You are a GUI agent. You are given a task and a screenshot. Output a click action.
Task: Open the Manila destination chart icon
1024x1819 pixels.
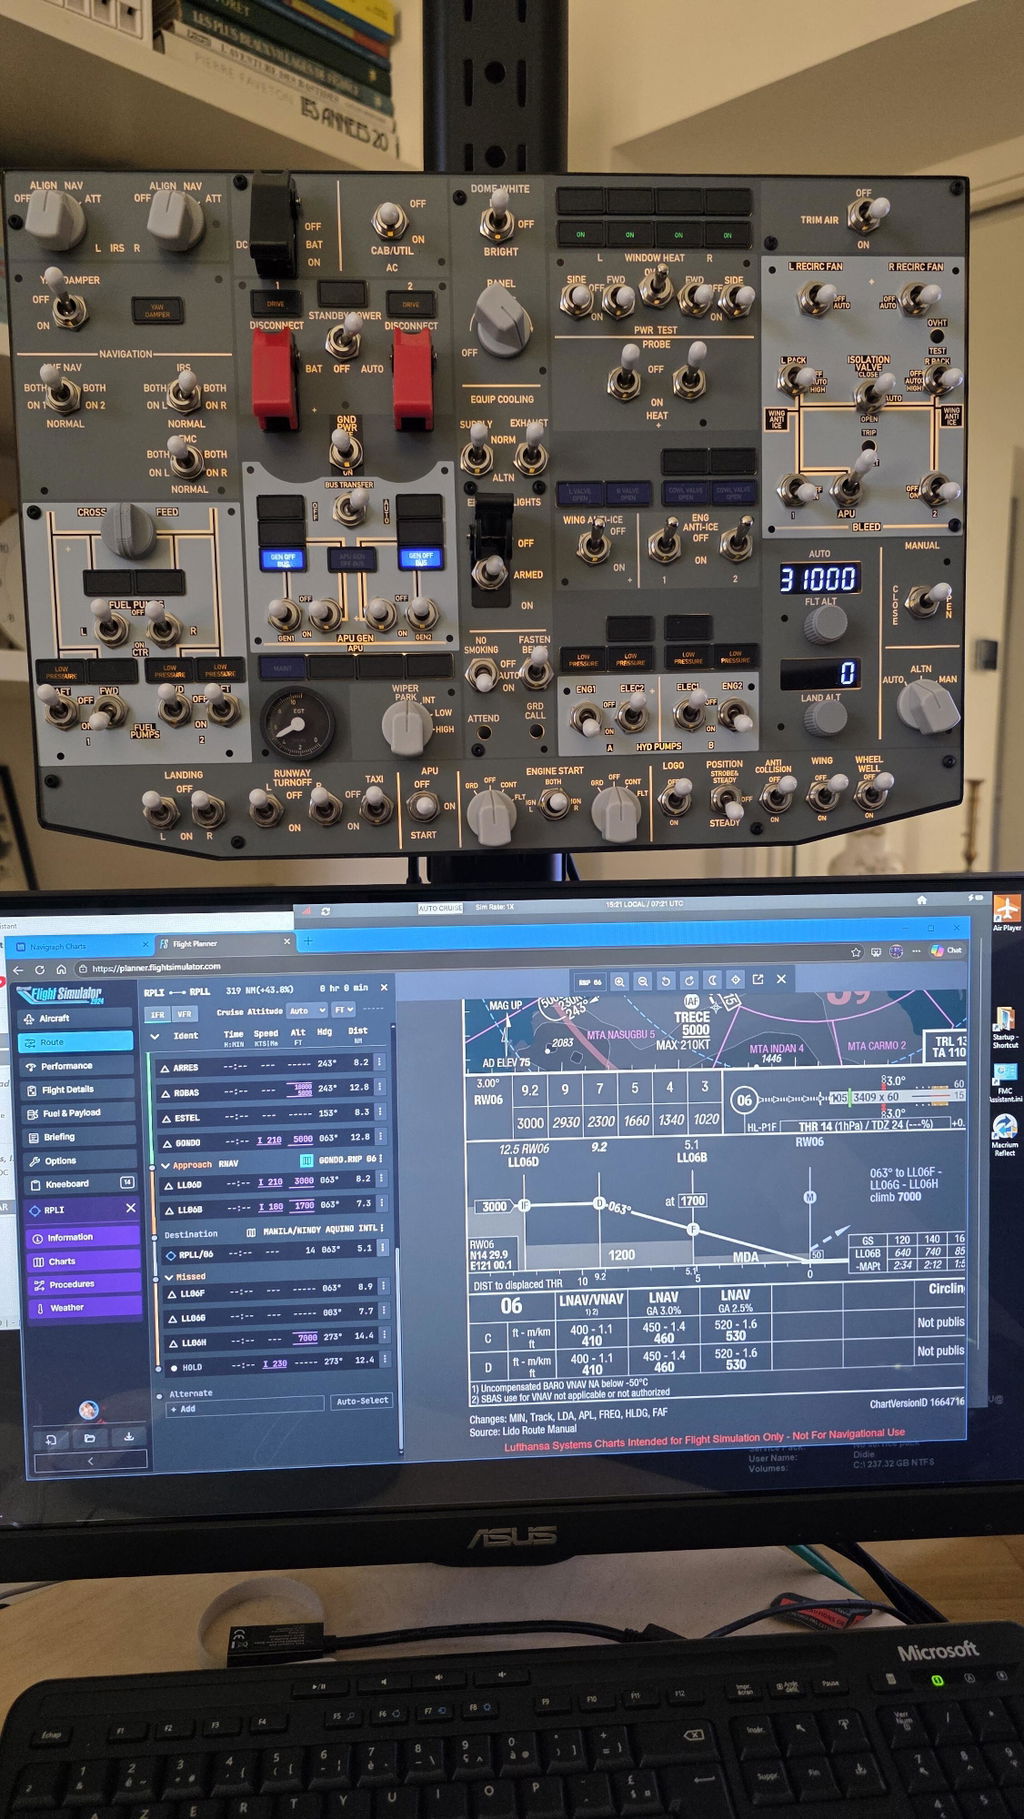pos(251,1232)
